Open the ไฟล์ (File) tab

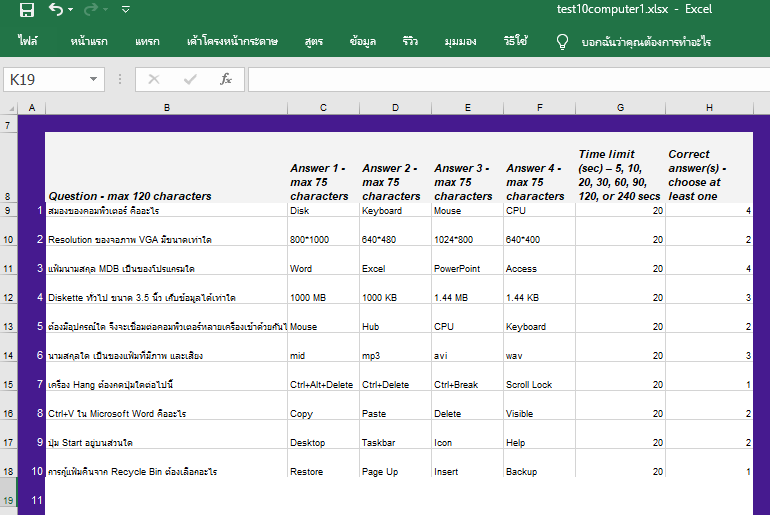pos(28,42)
